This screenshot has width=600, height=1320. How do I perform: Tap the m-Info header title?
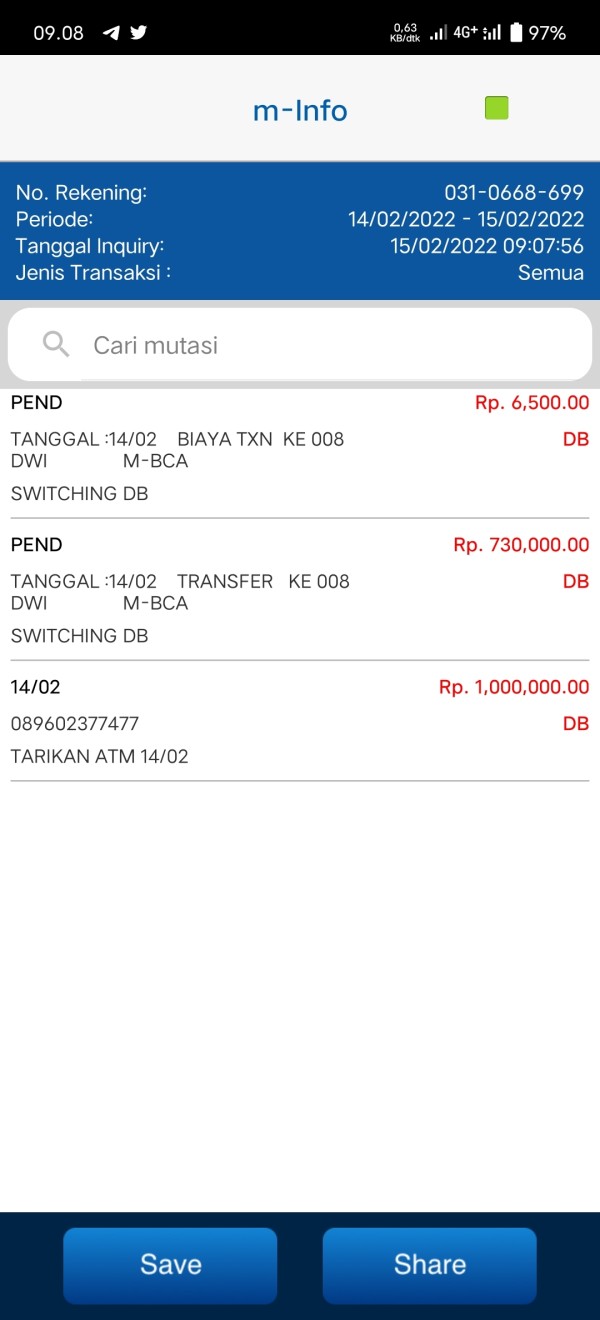(300, 110)
